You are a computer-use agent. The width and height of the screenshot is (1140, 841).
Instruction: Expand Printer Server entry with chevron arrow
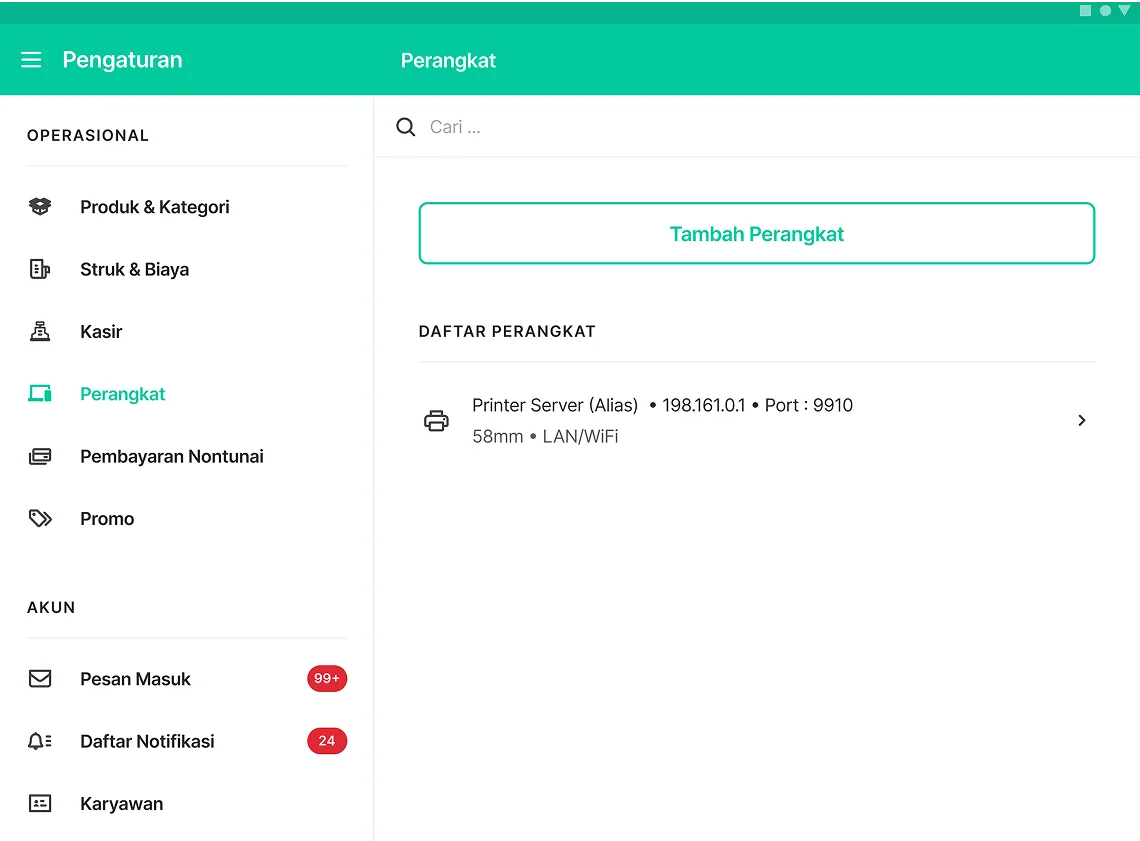pyautogui.click(x=1081, y=421)
